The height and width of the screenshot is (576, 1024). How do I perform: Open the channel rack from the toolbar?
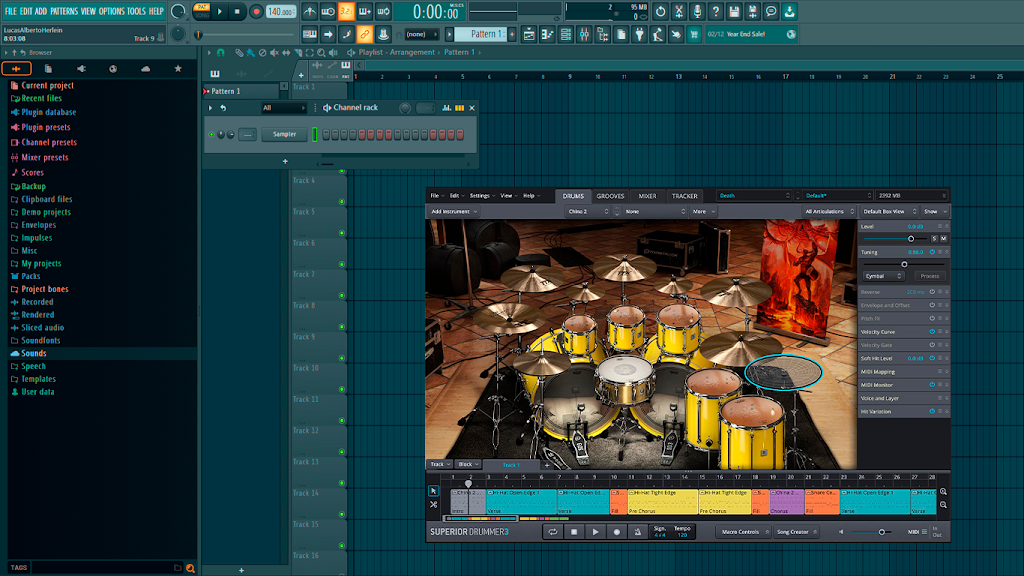pos(566,34)
